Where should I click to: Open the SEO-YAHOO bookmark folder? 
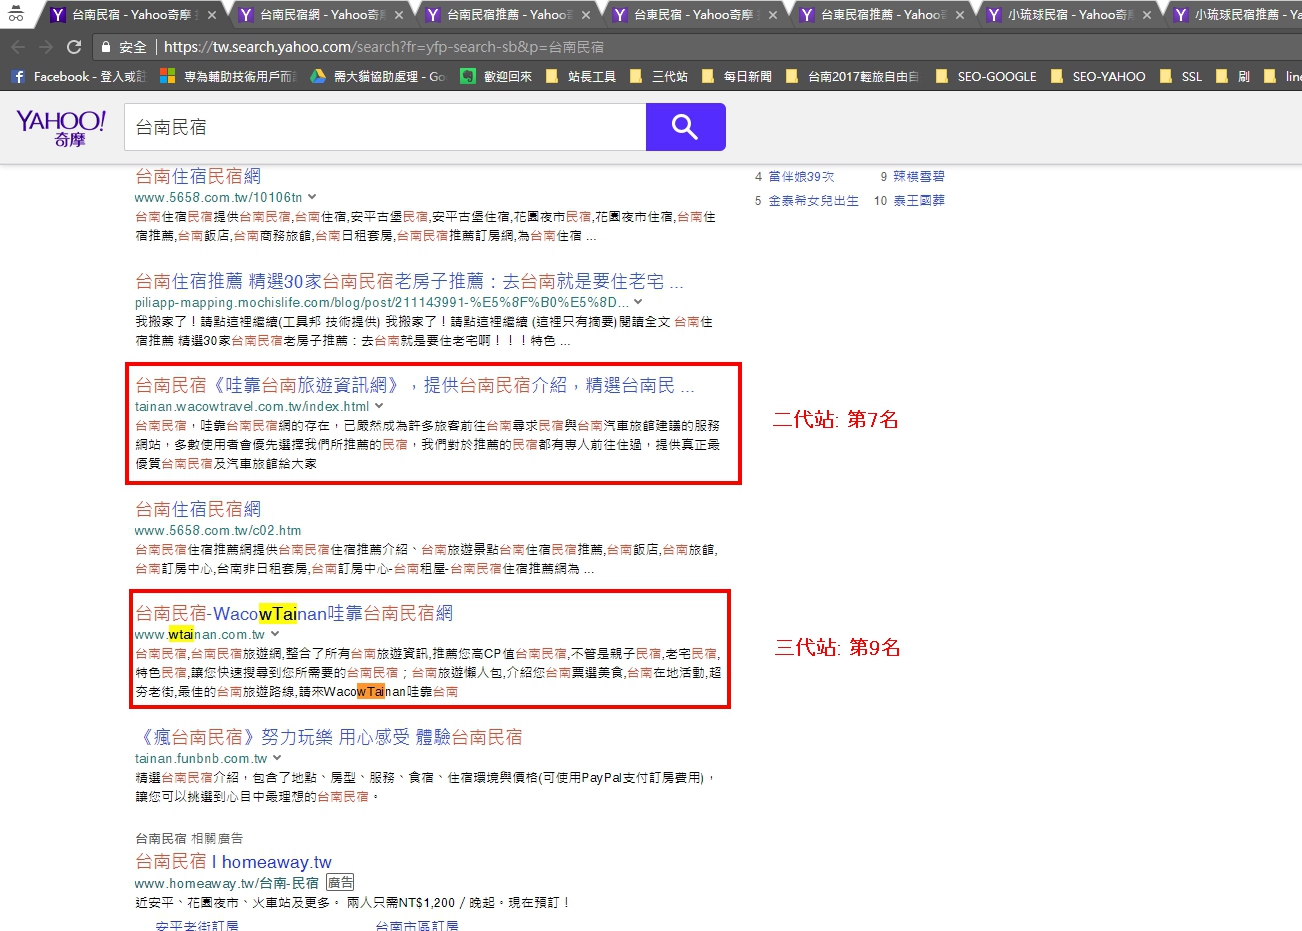[x=1098, y=76]
